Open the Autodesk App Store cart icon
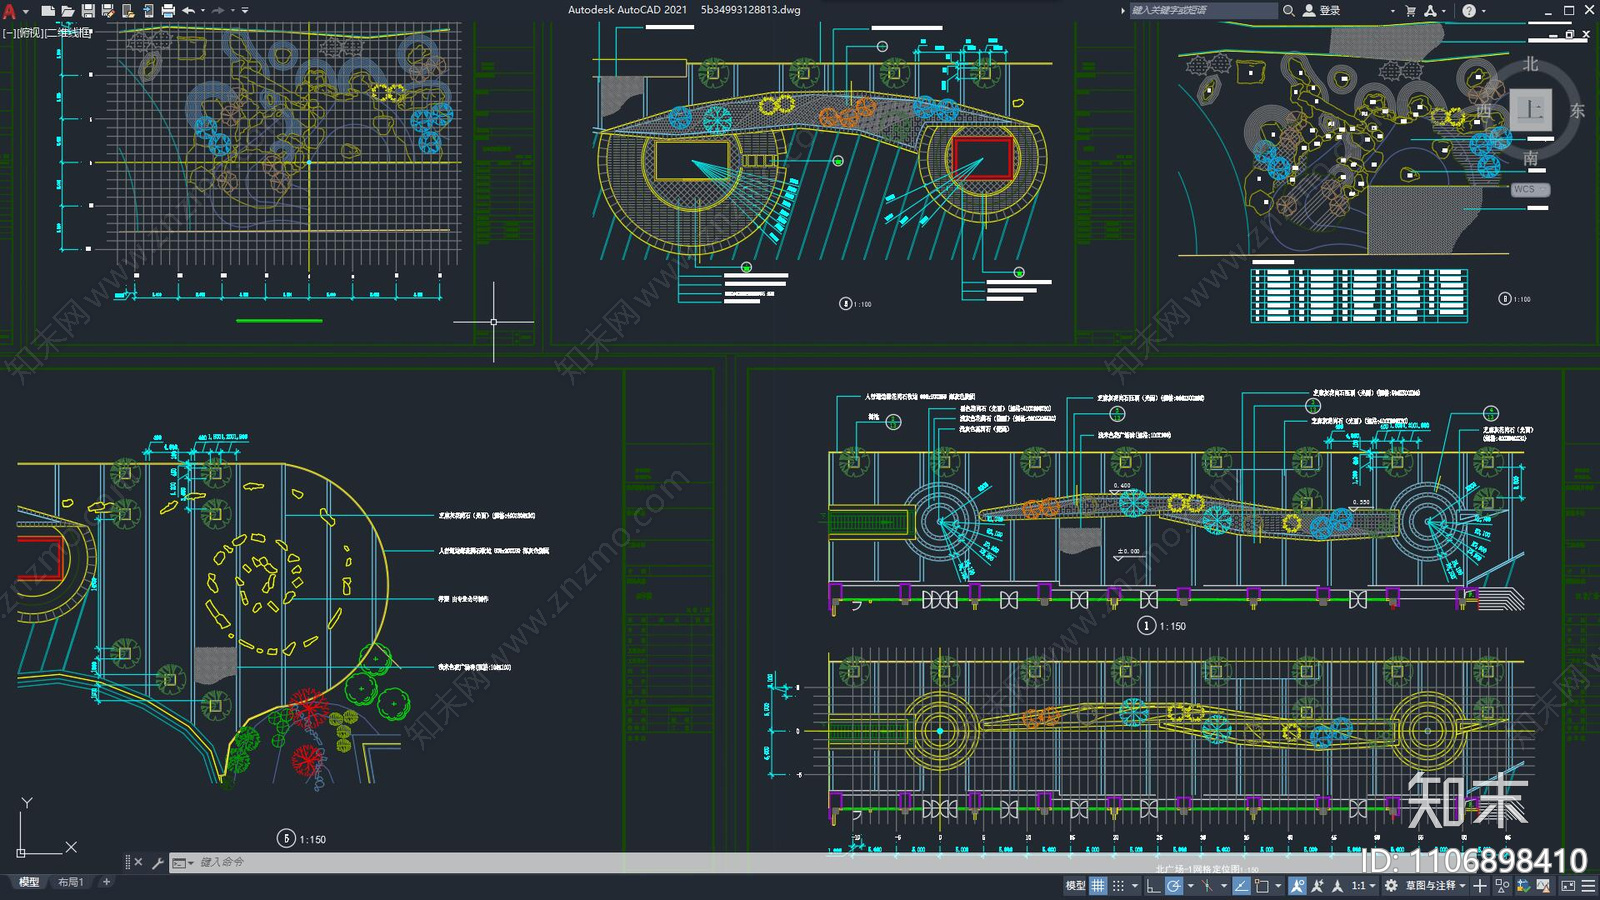This screenshot has width=1600, height=900. [x=1411, y=10]
